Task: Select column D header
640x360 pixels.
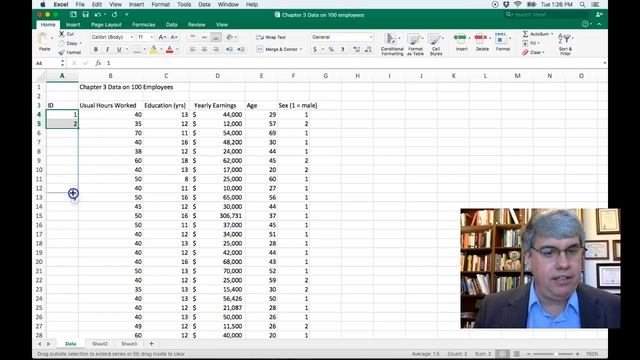Action: pyautogui.click(x=217, y=76)
